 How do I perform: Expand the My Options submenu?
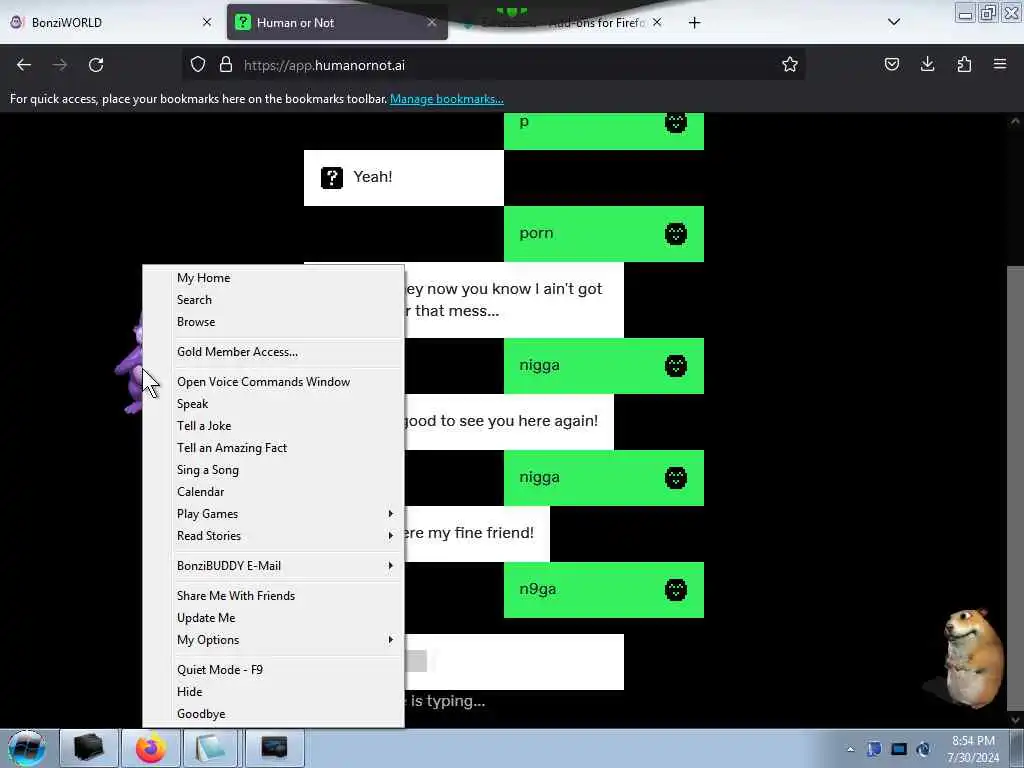tap(274, 640)
